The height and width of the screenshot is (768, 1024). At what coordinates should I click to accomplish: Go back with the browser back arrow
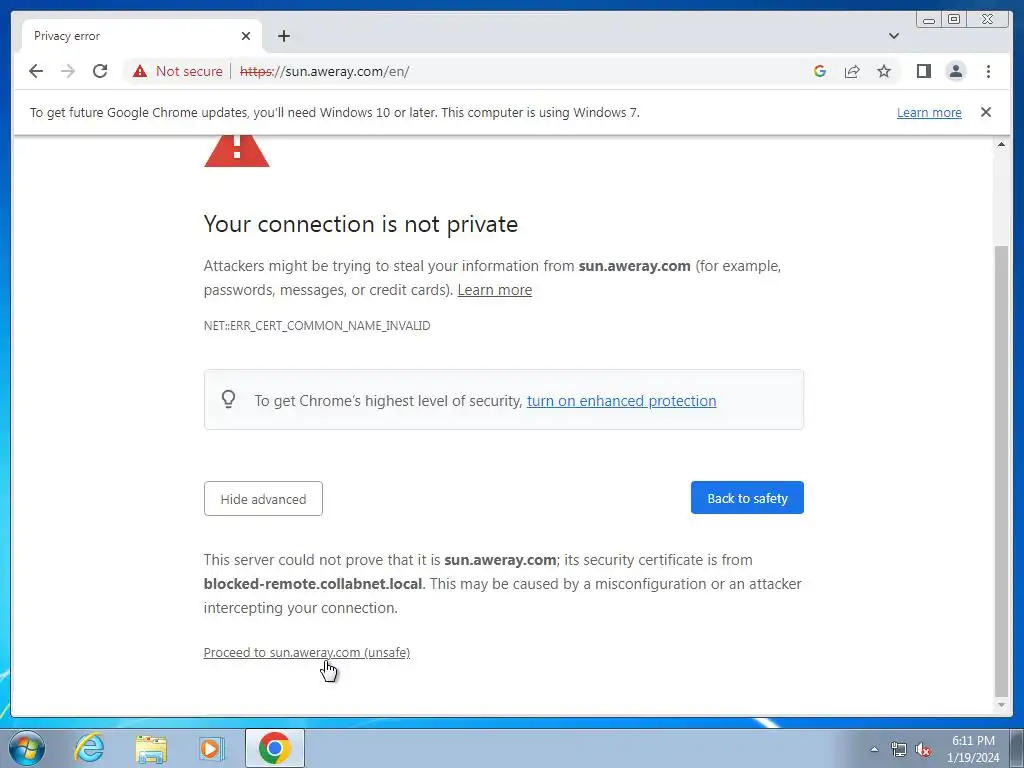tap(36, 71)
